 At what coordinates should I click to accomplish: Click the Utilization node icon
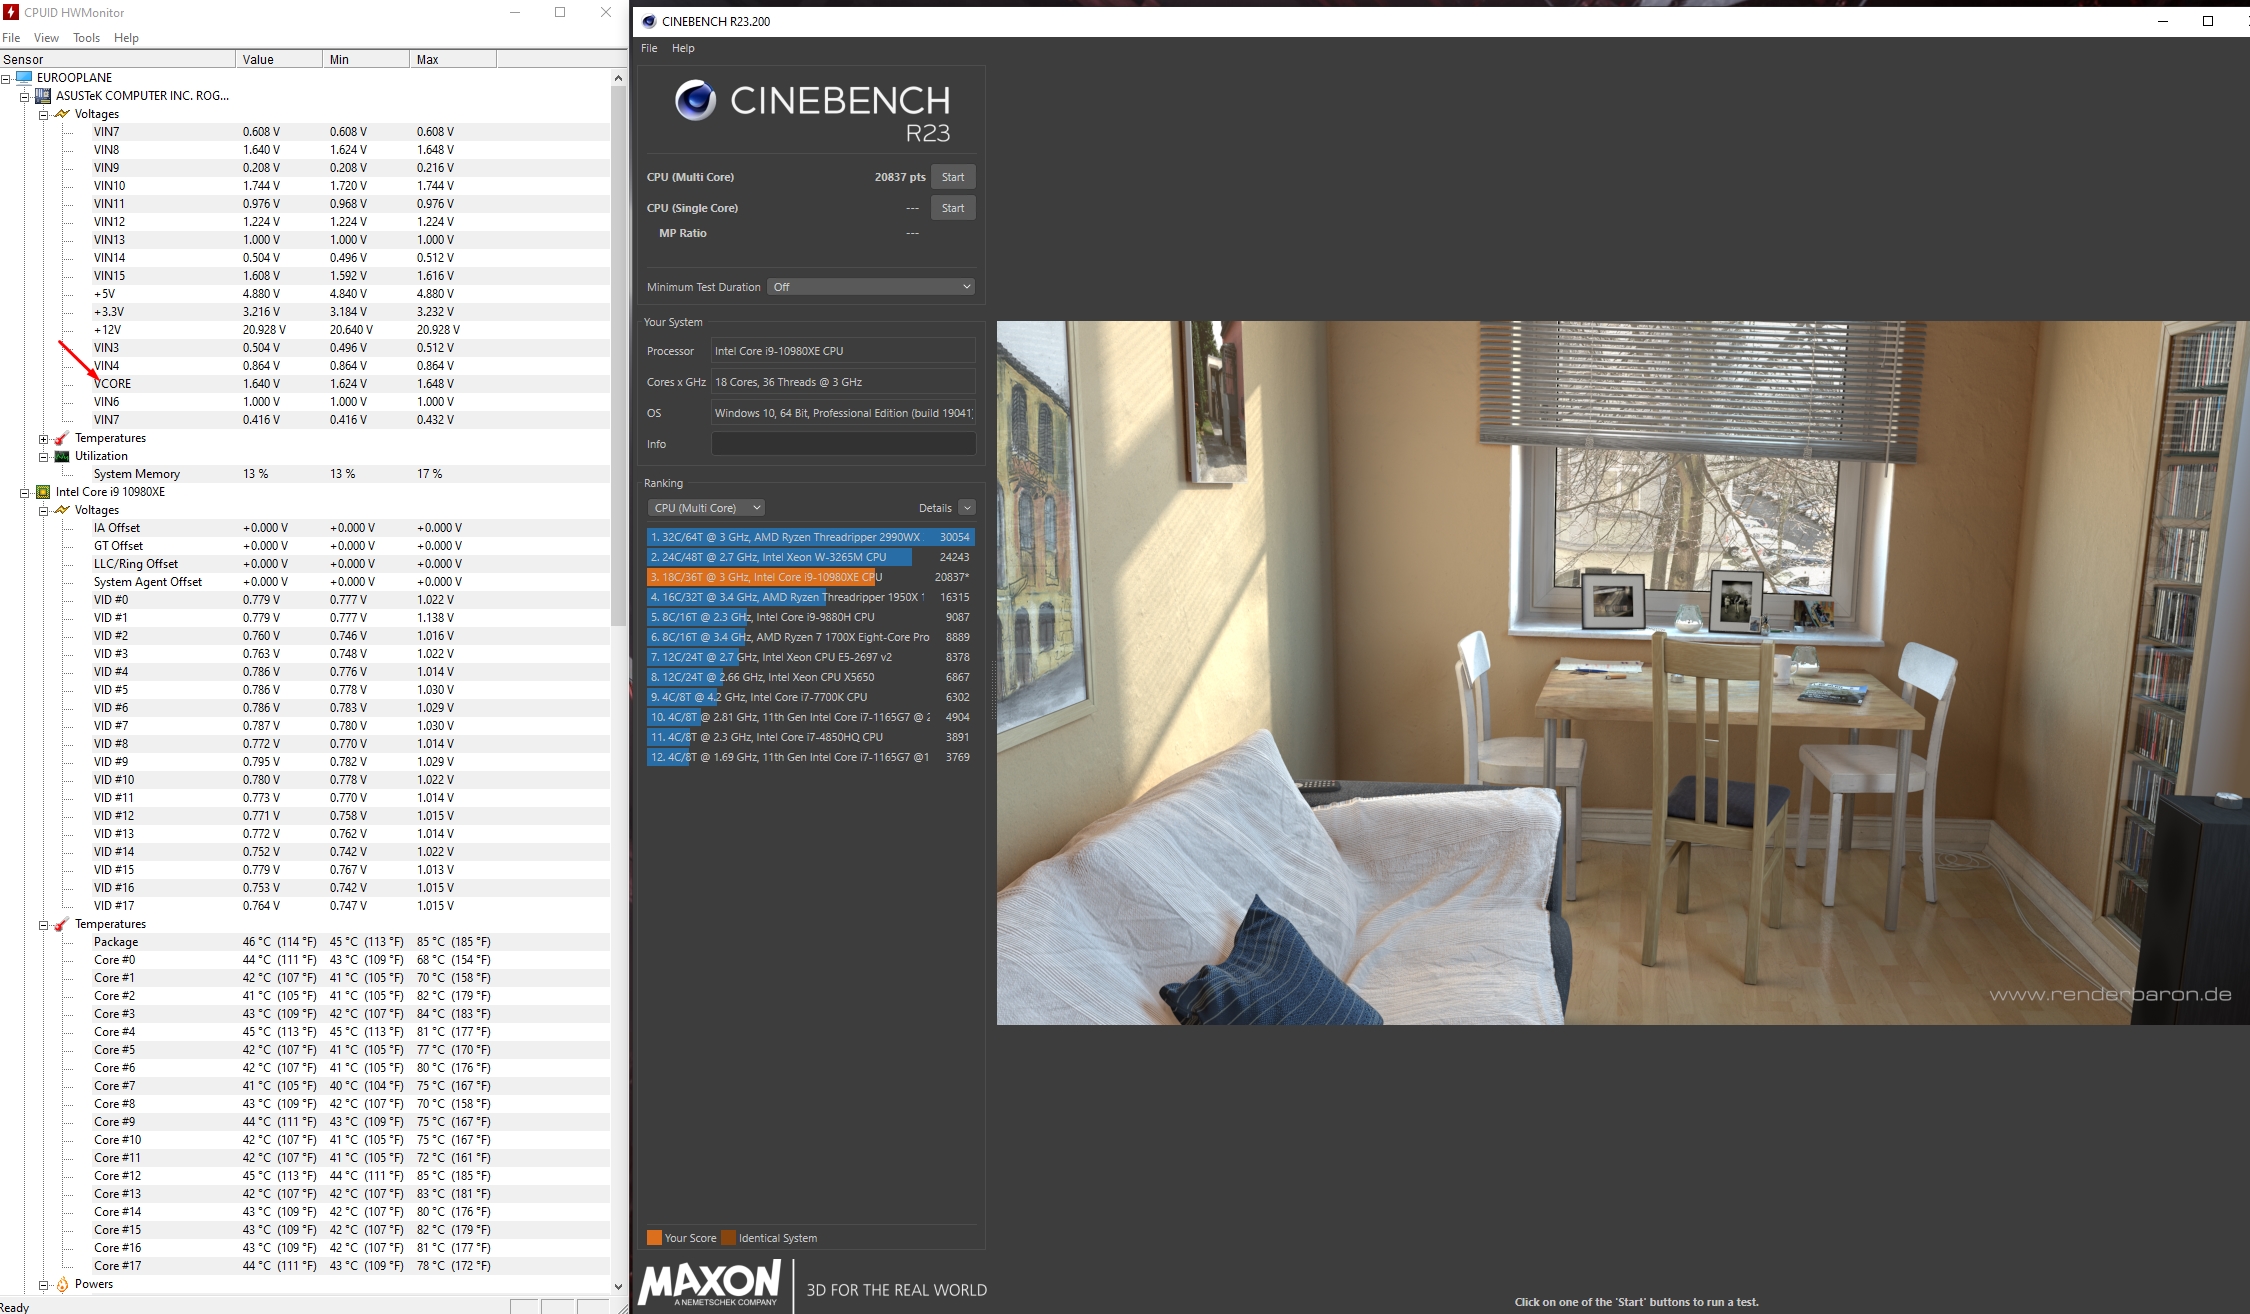[62, 456]
